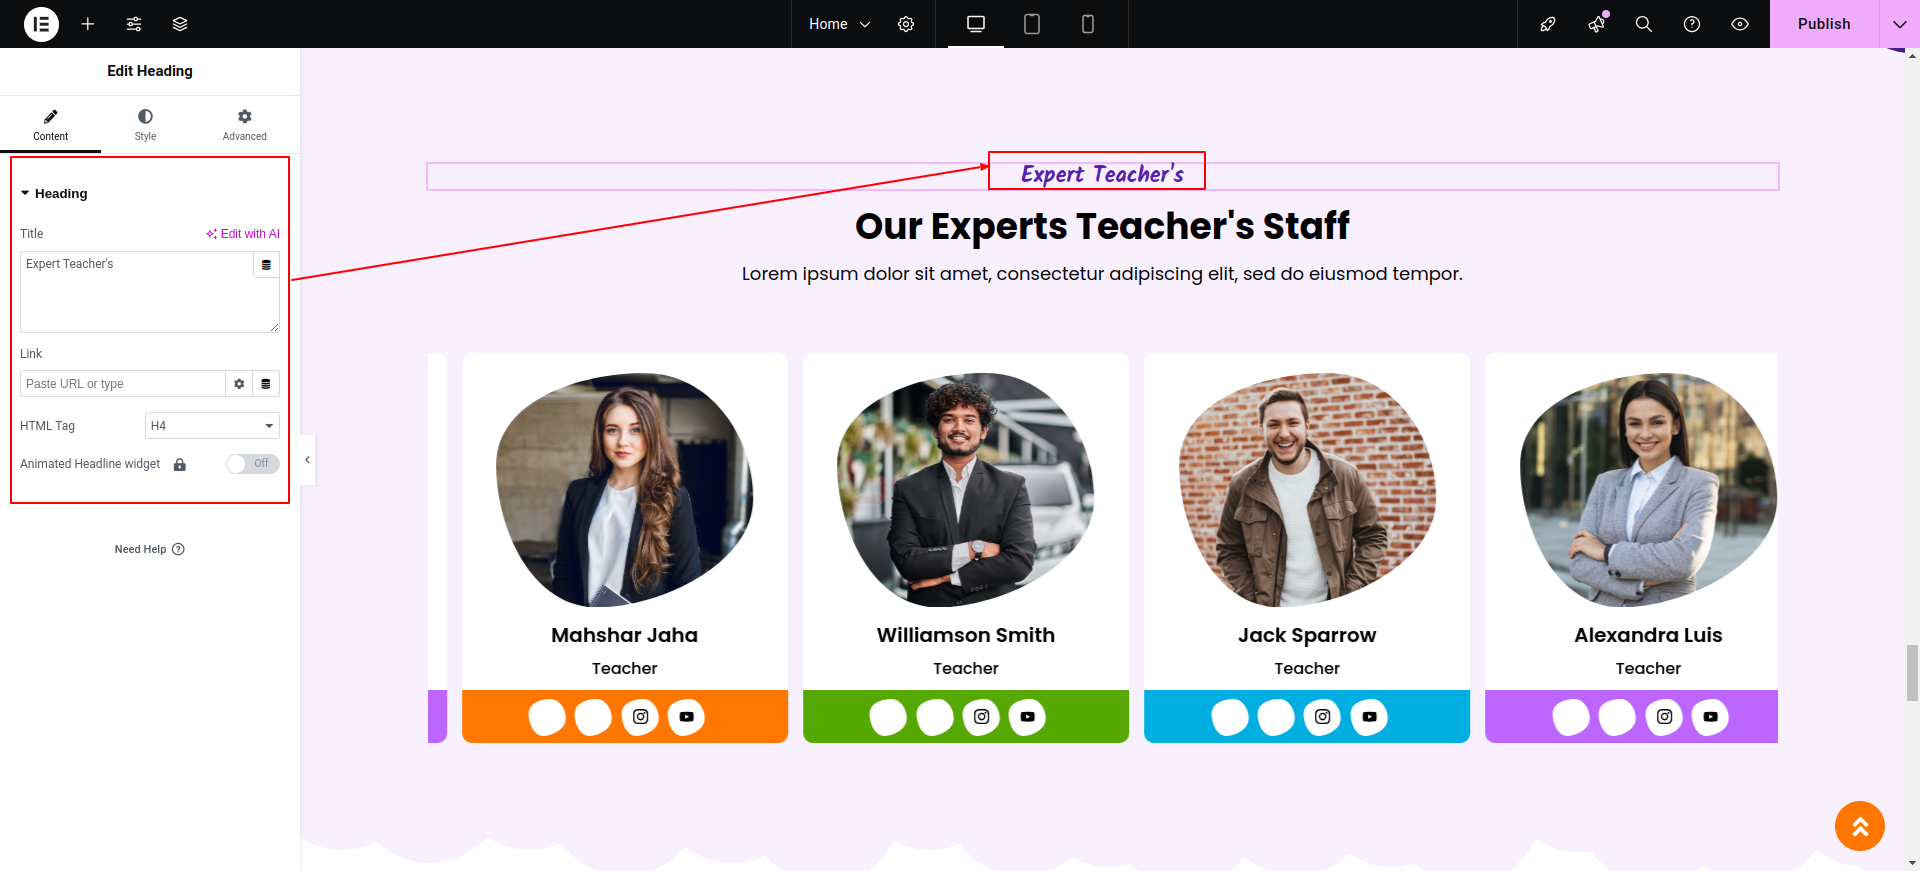Preview changes with the eye icon
The width and height of the screenshot is (1920, 871).
(1740, 24)
